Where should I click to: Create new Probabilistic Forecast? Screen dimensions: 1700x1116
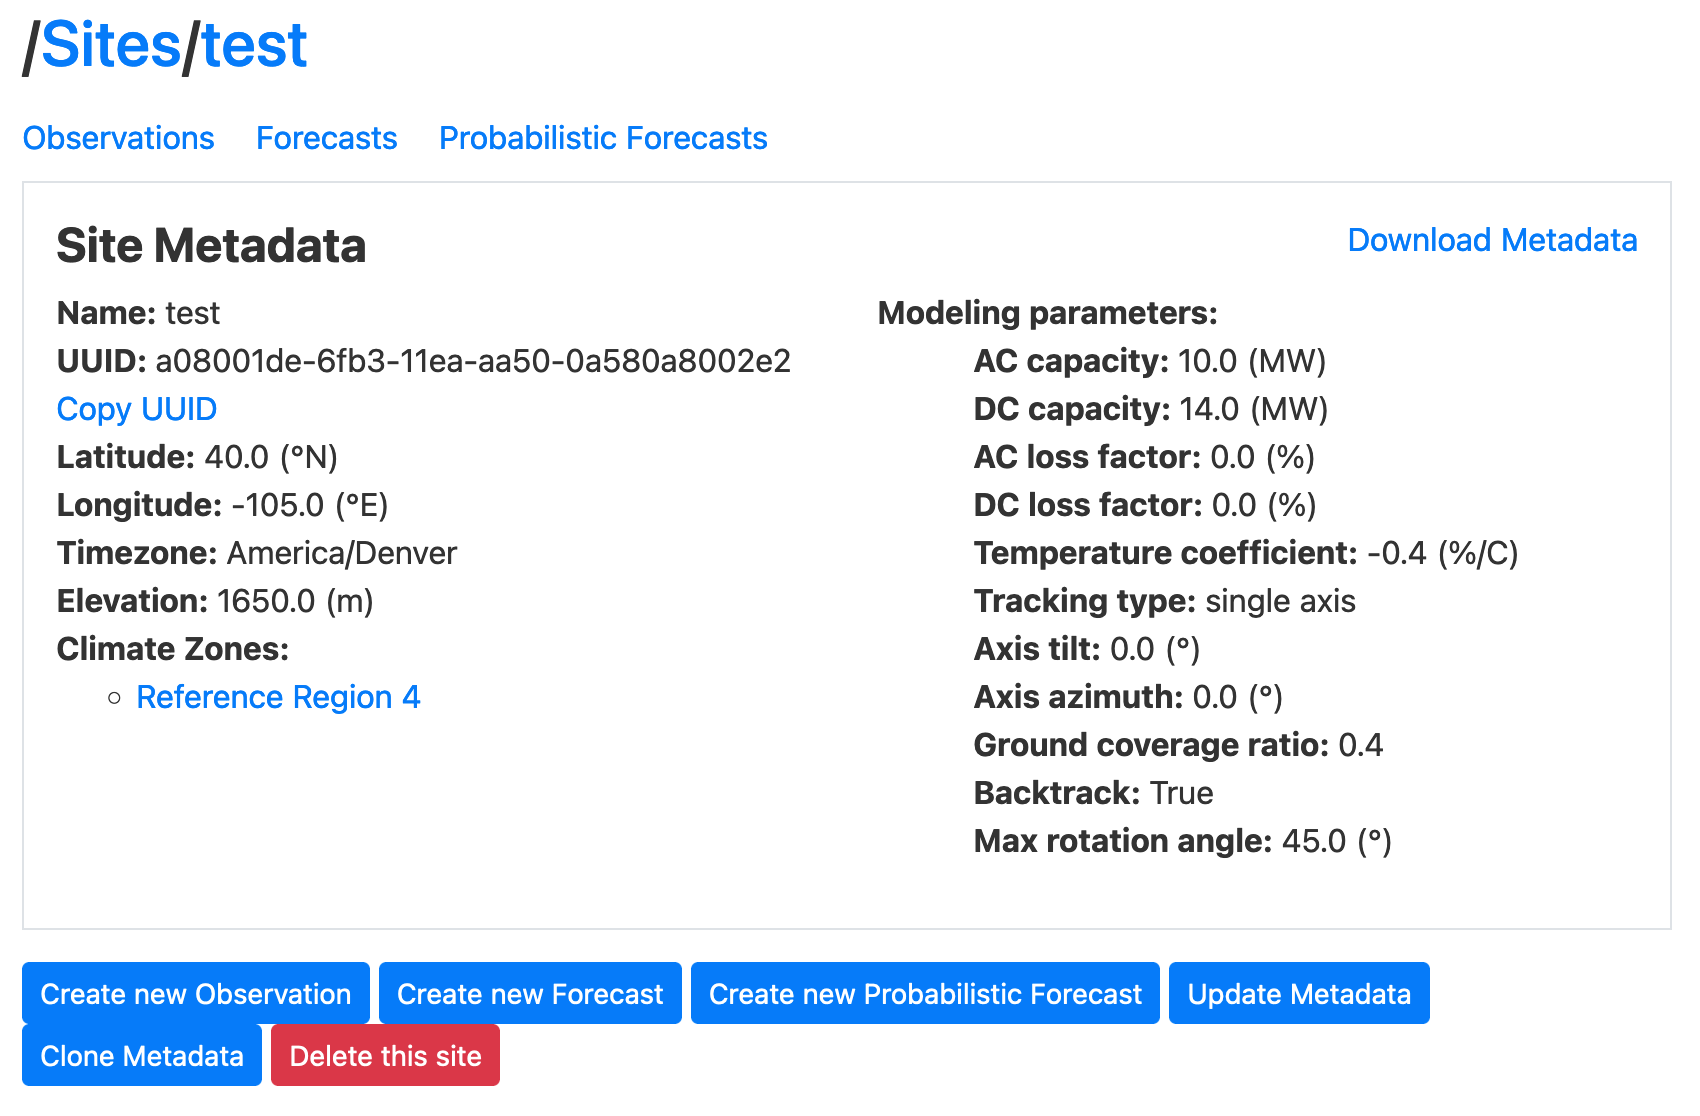click(x=924, y=993)
